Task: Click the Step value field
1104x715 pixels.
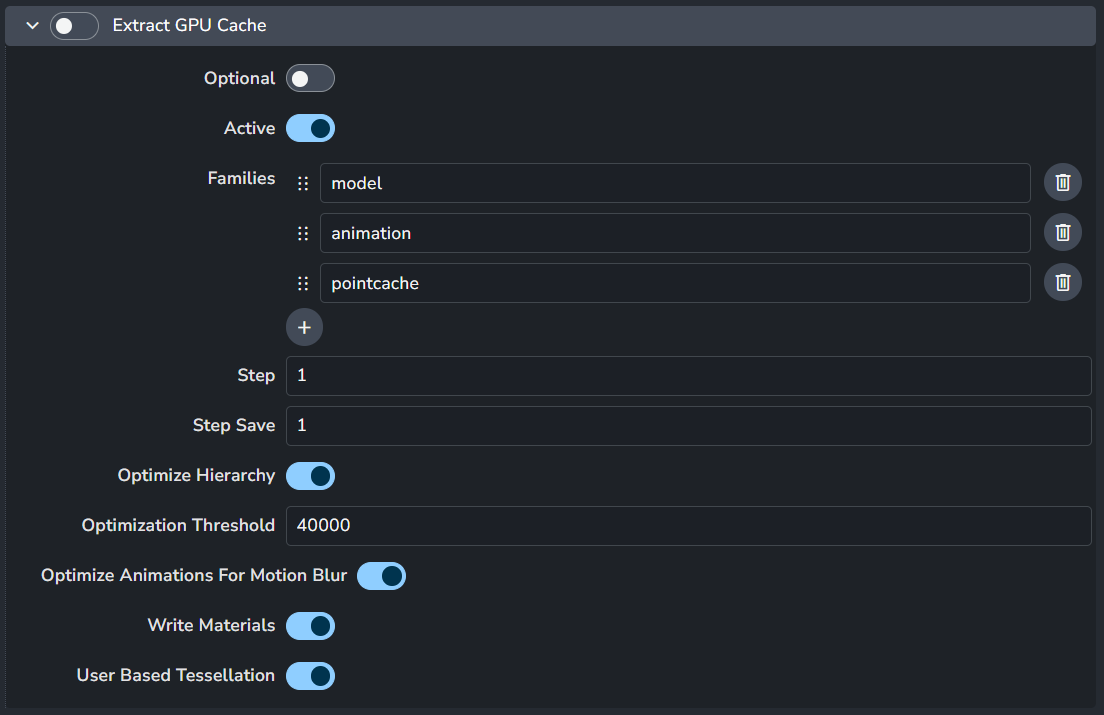Action: tap(688, 376)
